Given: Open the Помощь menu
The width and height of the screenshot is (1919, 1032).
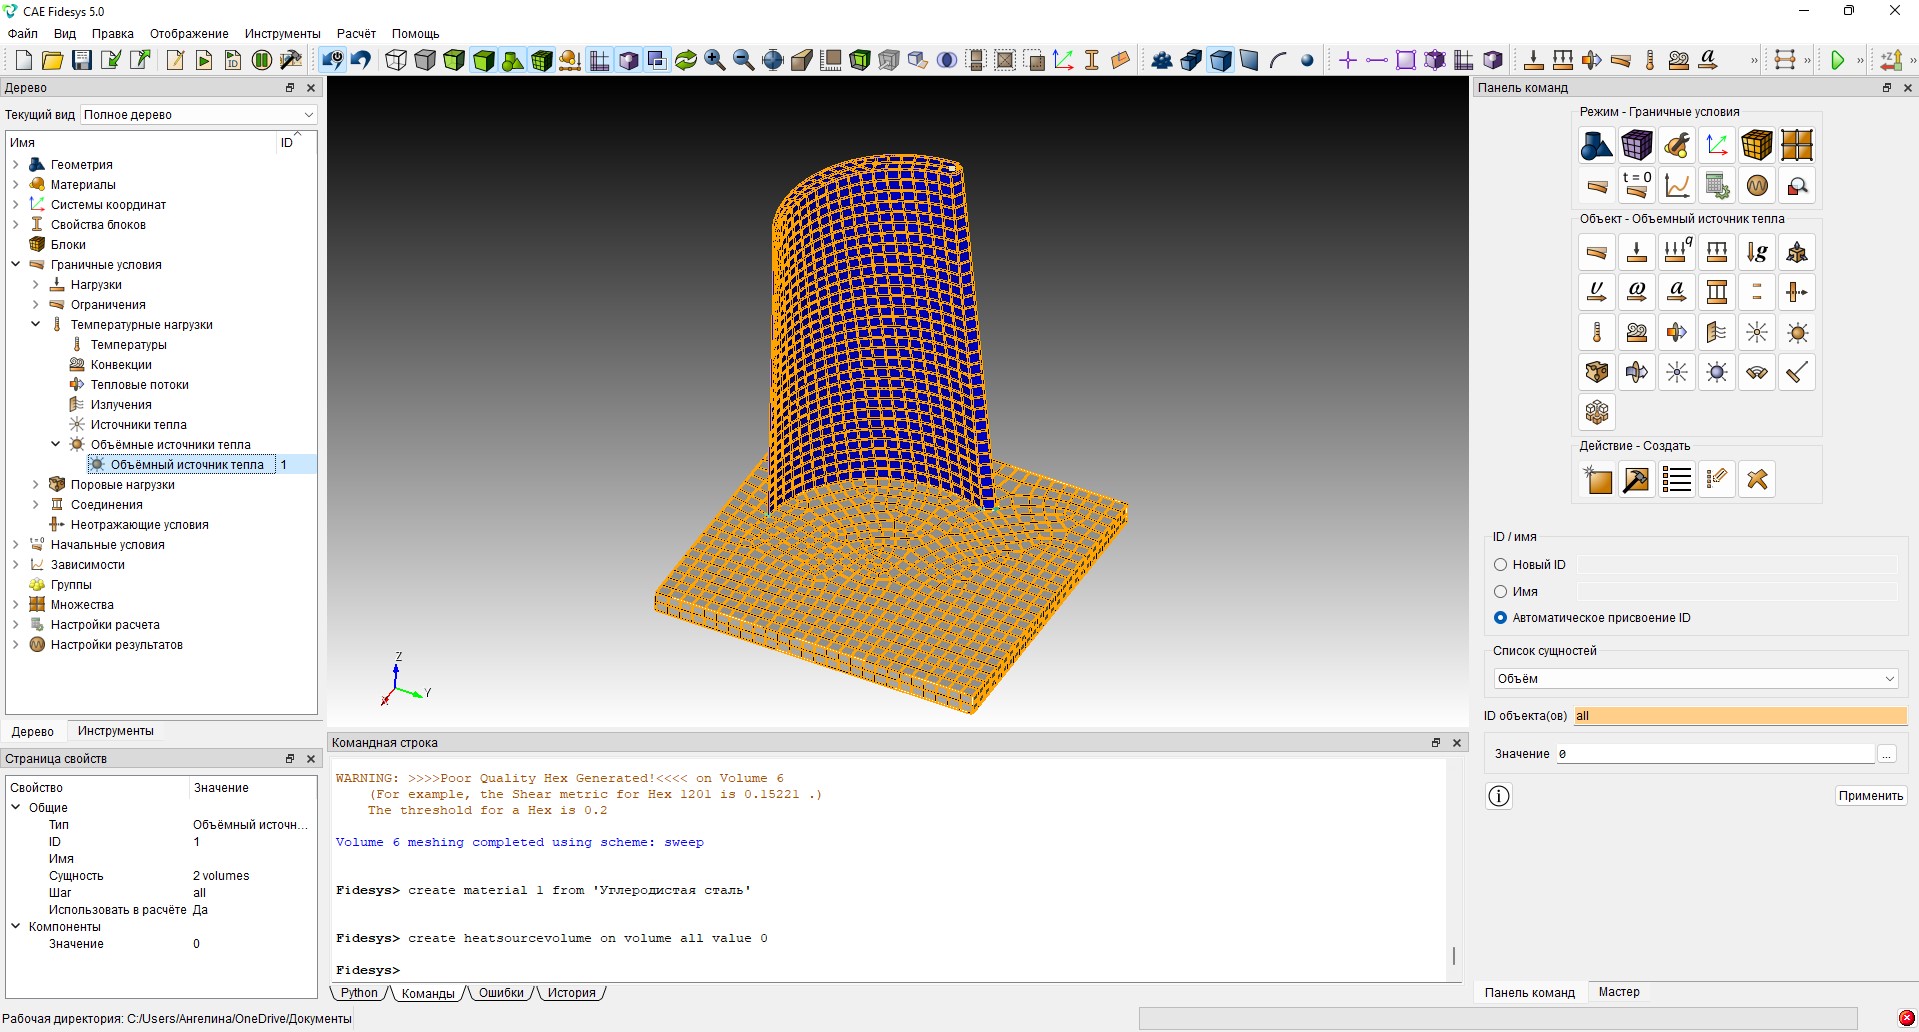Looking at the screenshot, I should pyautogui.click(x=415, y=34).
